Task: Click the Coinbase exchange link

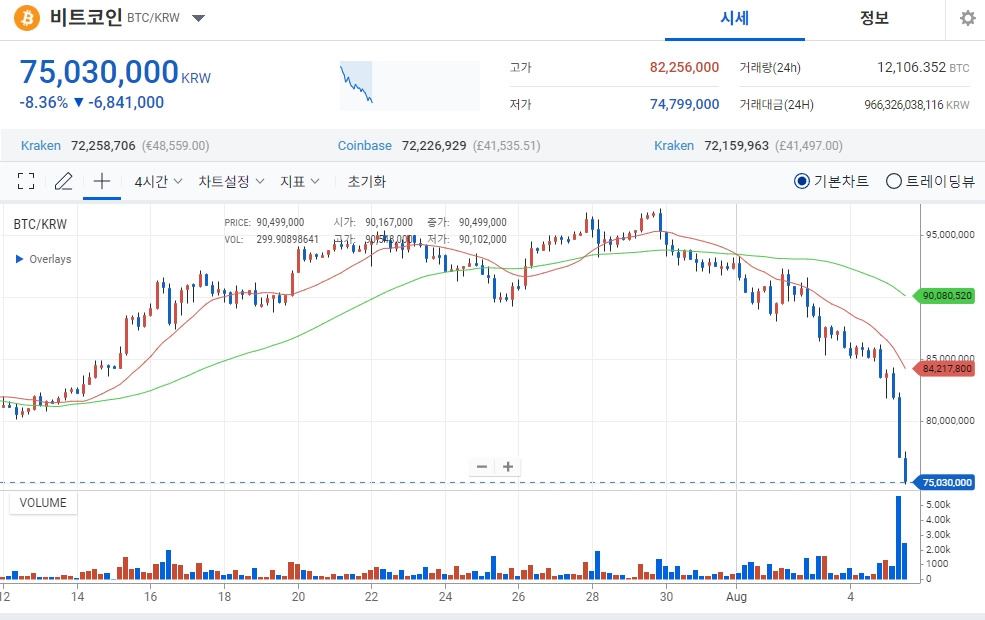Action: click(365, 146)
